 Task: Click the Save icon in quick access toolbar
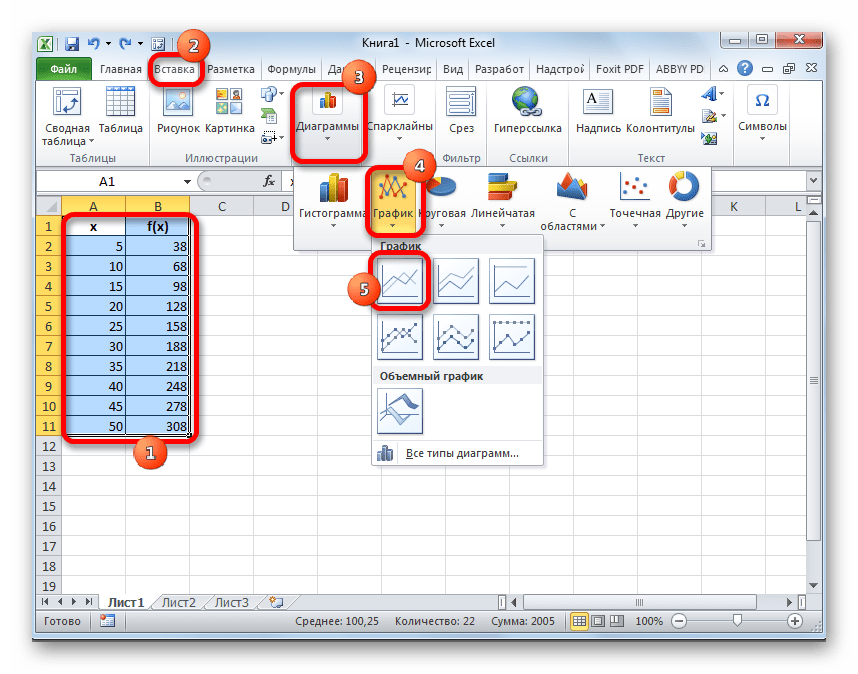pyautogui.click(x=72, y=44)
